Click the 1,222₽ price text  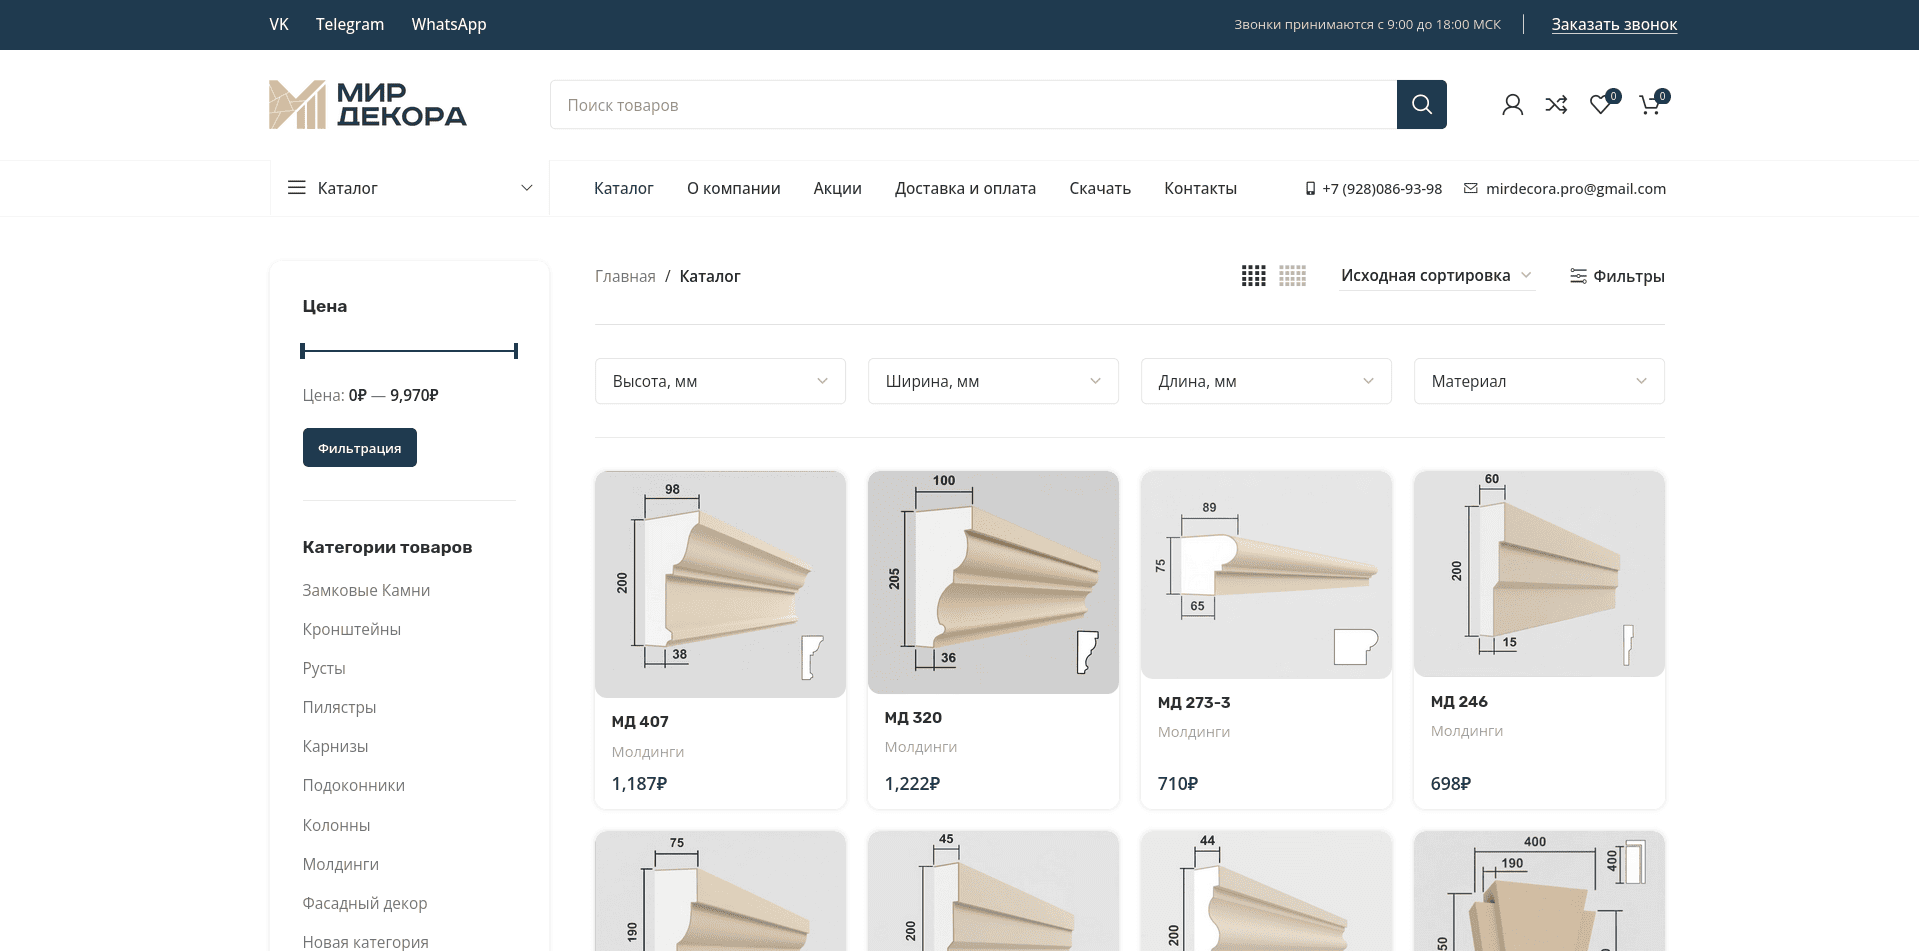(x=912, y=784)
